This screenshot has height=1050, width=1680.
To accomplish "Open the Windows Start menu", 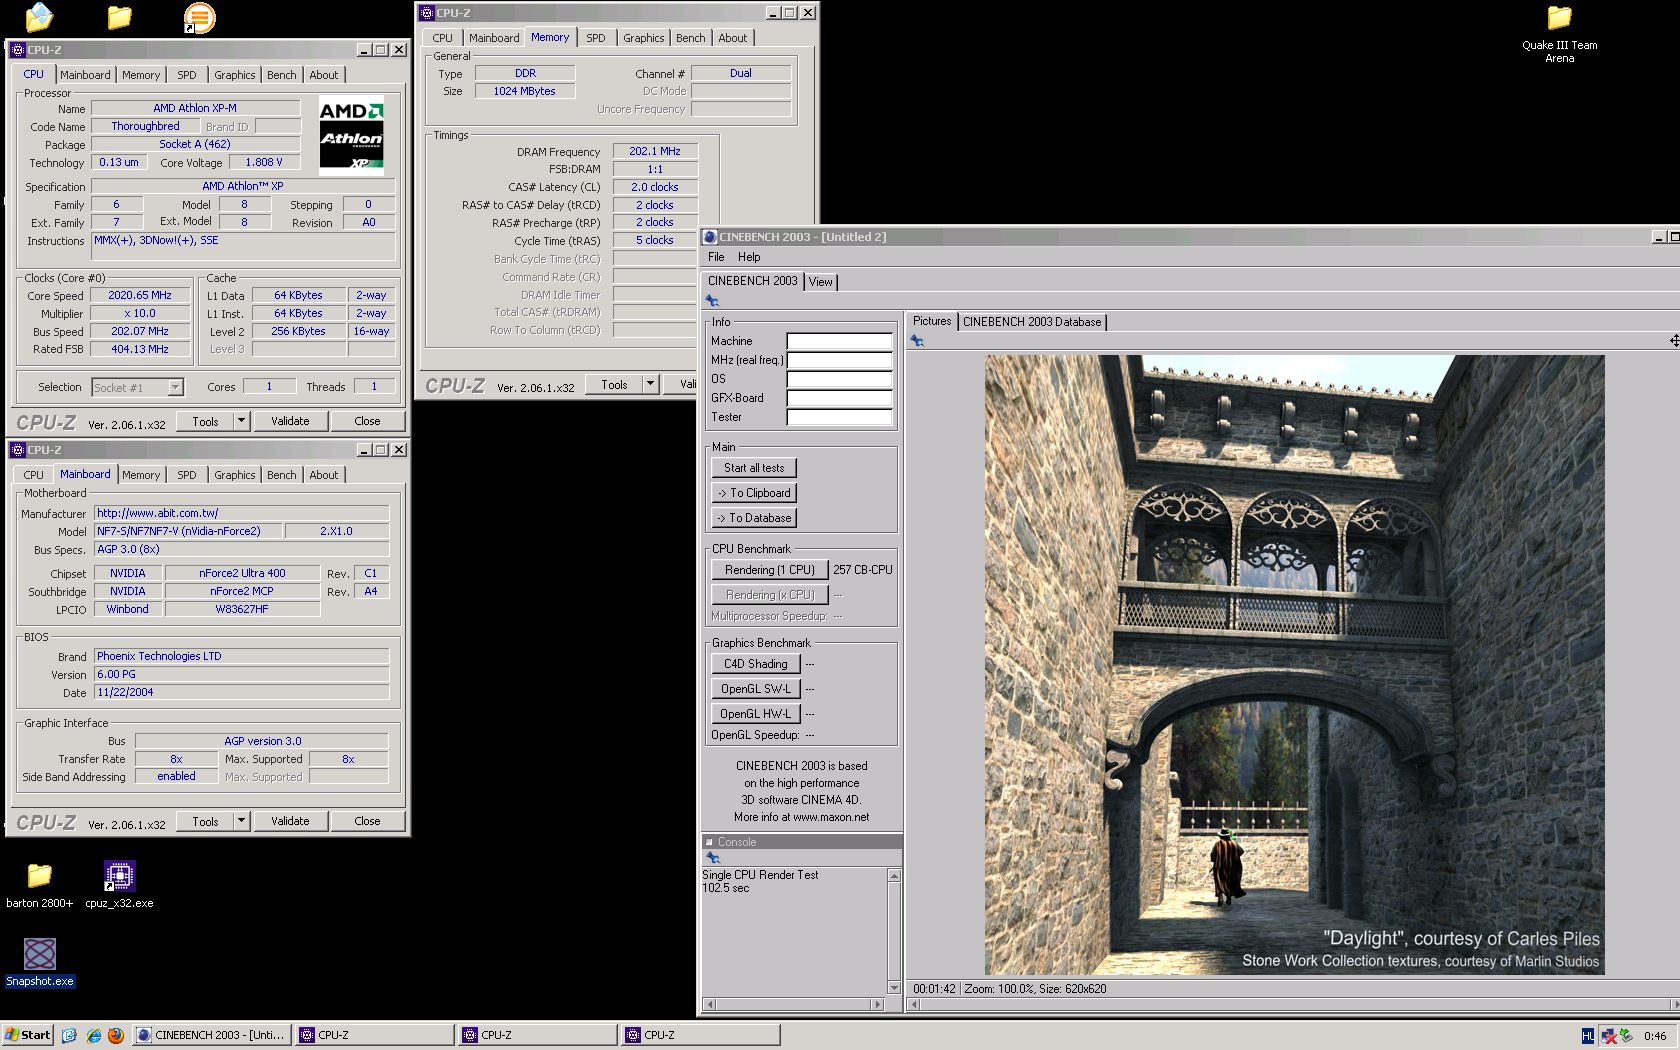I will (x=27, y=1035).
